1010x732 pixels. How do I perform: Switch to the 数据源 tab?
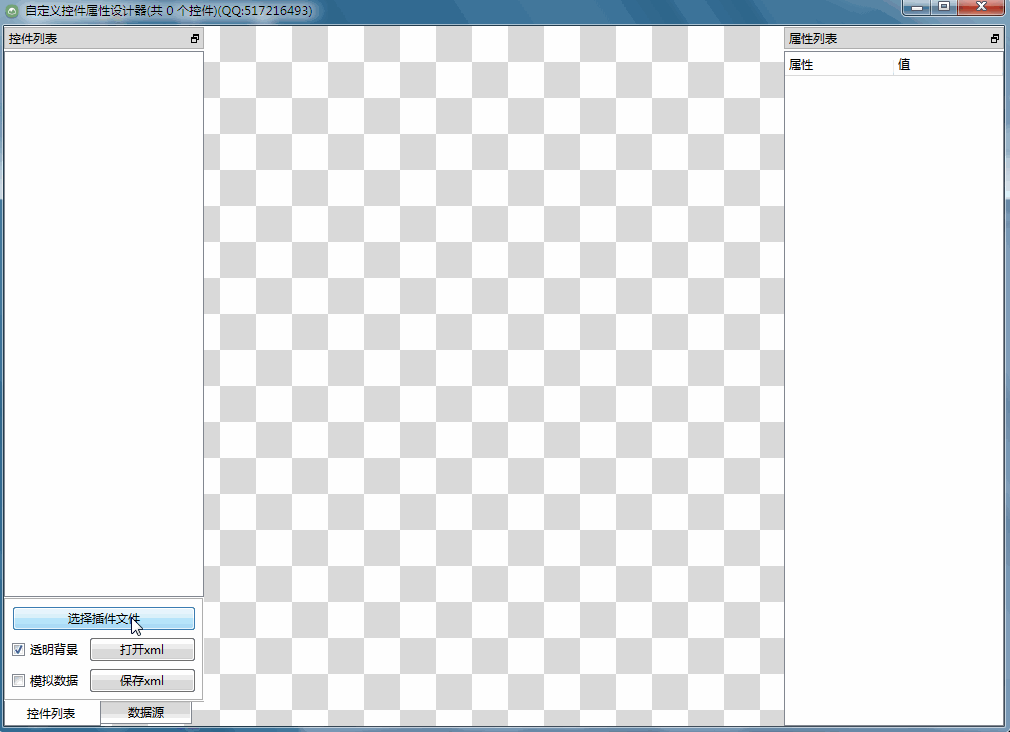[x=146, y=713]
